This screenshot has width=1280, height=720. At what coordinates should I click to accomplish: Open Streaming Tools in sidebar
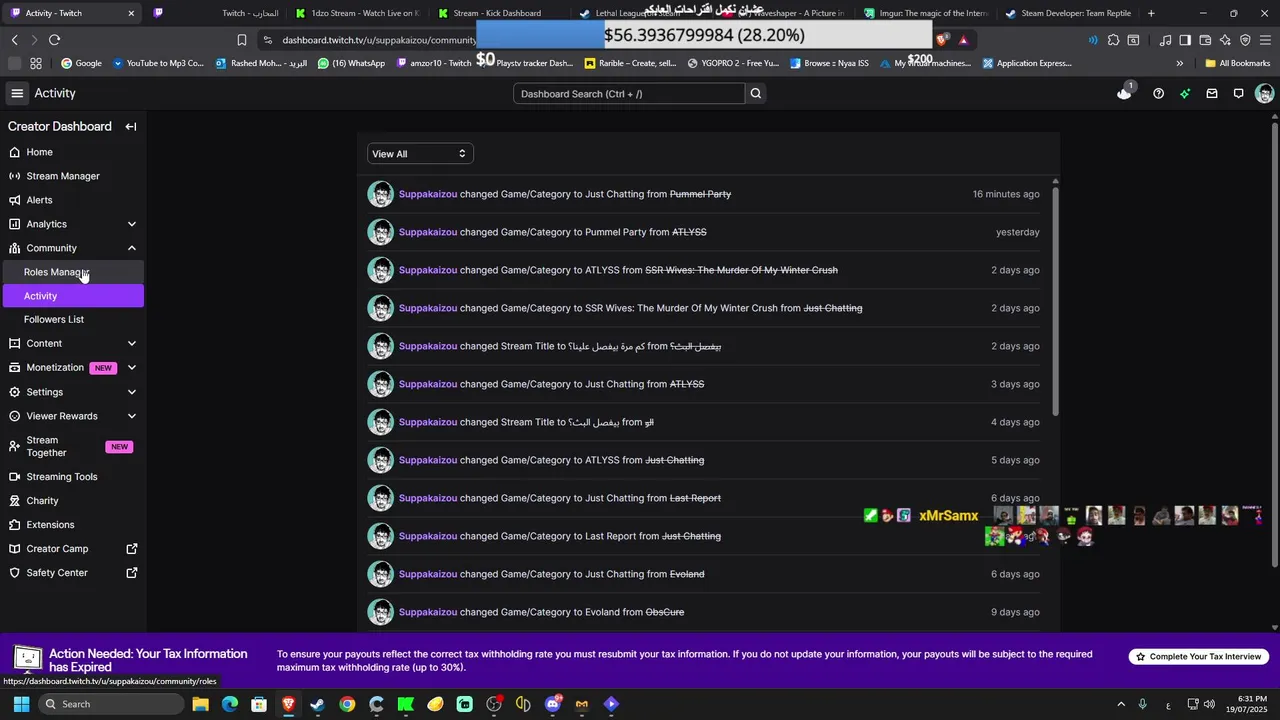click(x=72, y=477)
